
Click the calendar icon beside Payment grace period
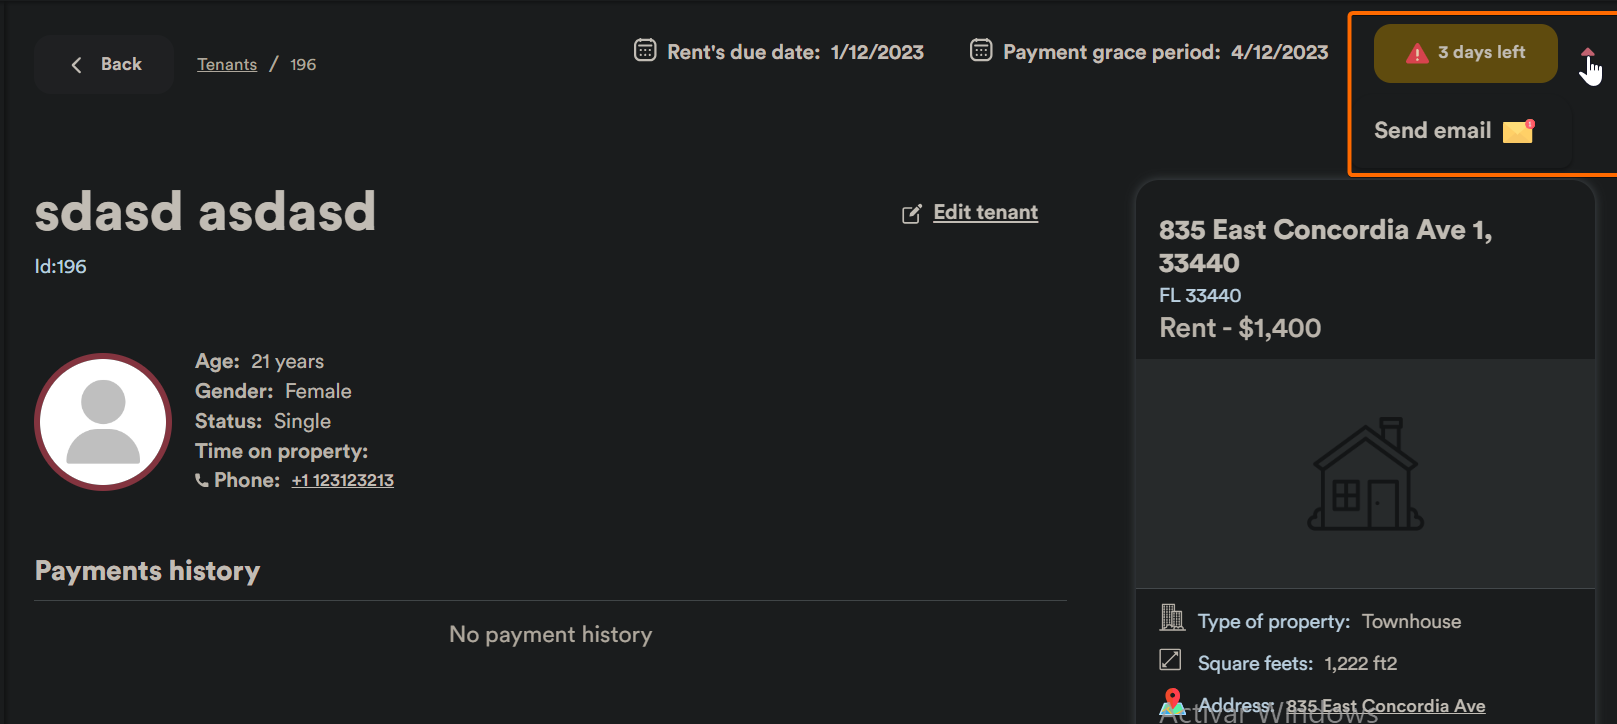pyautogui.click(x=981, y=50)
